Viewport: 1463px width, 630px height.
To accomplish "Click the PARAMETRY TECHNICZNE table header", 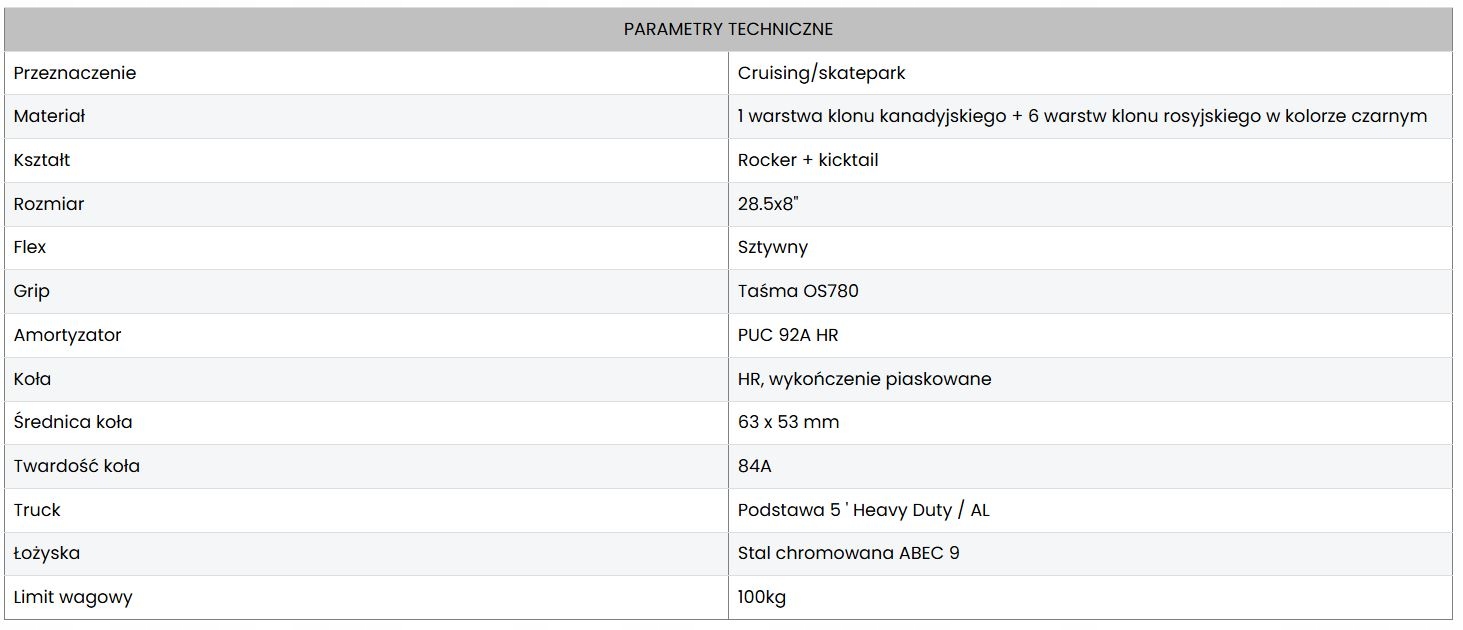I will tap(728, 29).
